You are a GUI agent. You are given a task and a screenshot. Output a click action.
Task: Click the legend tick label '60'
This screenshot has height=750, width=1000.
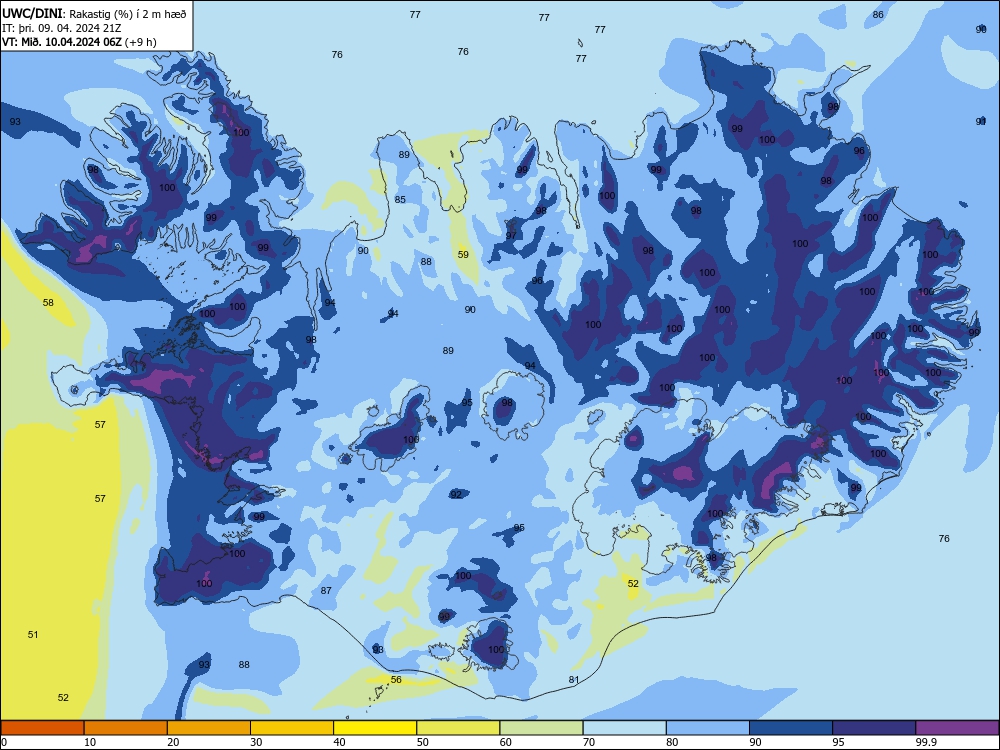pyautogui.click(x=506, y=742)
